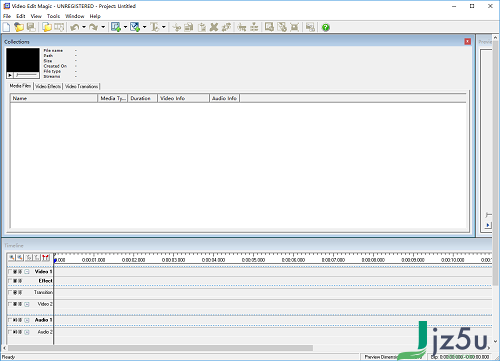
Task: Sort by the Media Type column header
Action: [x=113, y=98]
